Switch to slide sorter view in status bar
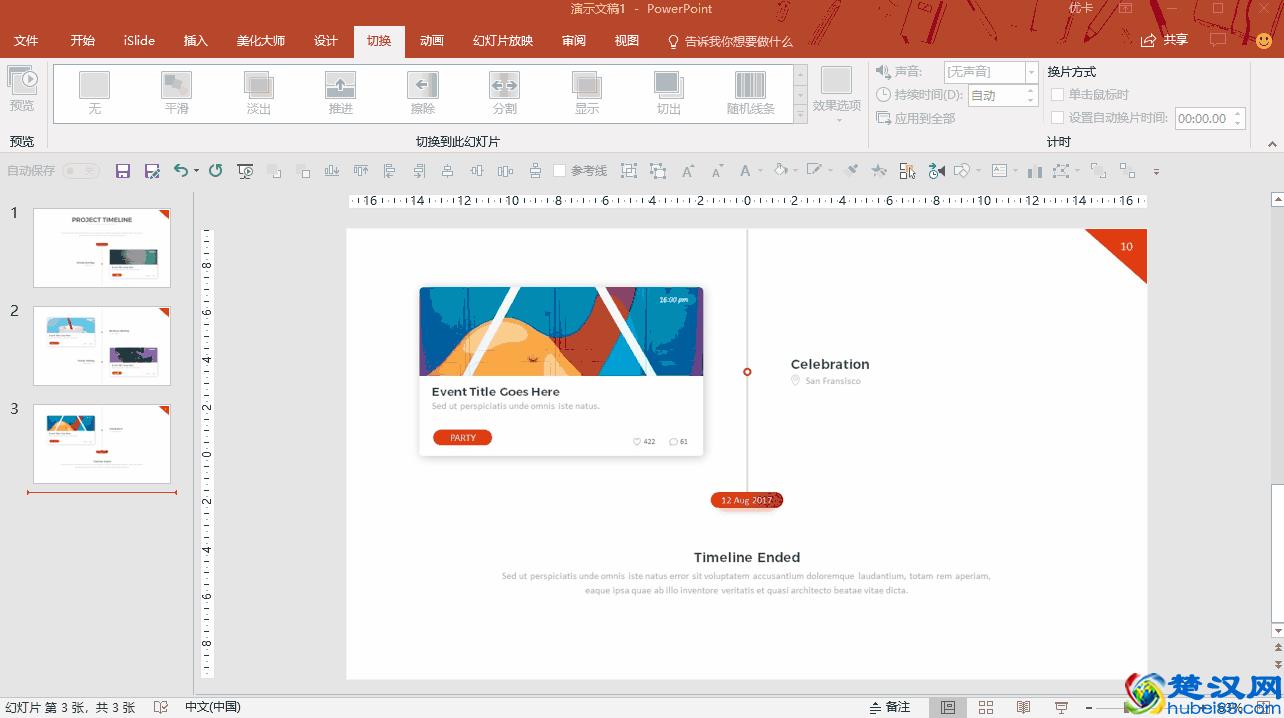 [985, 707]
